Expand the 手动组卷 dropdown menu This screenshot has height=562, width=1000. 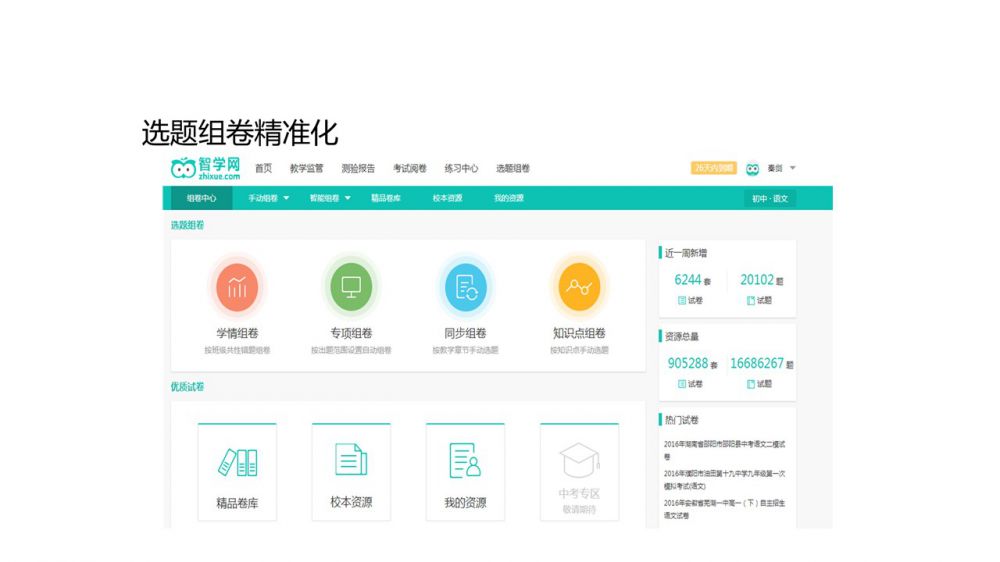268,198
